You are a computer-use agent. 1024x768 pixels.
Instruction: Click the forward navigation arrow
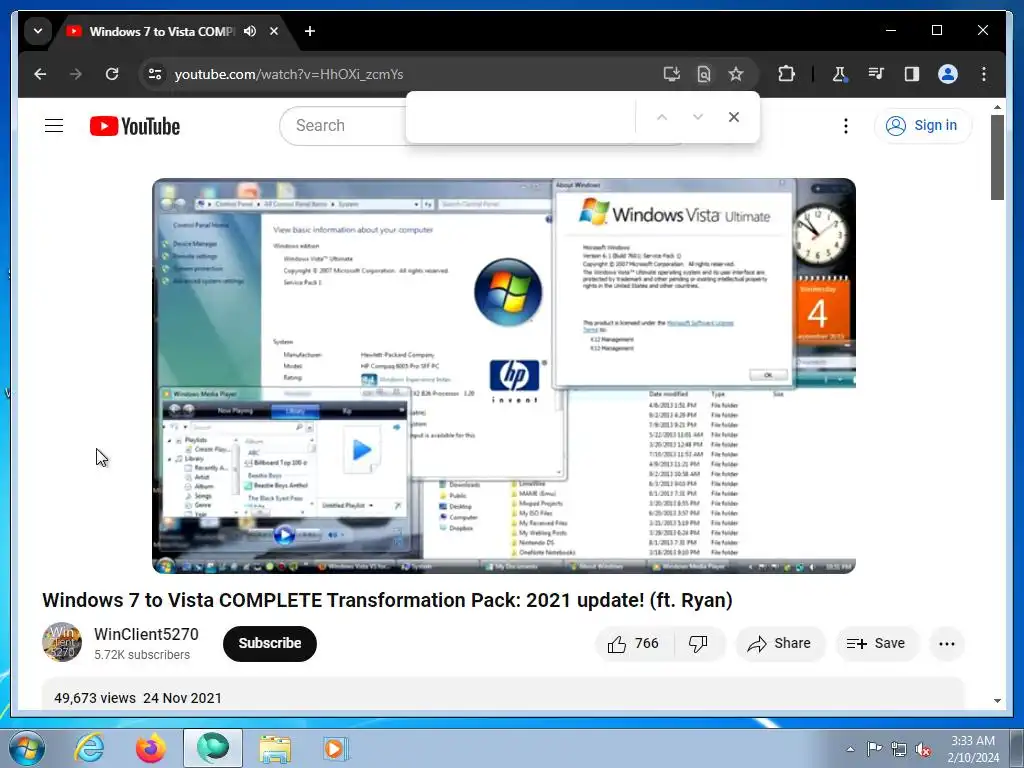click(76, 74)
